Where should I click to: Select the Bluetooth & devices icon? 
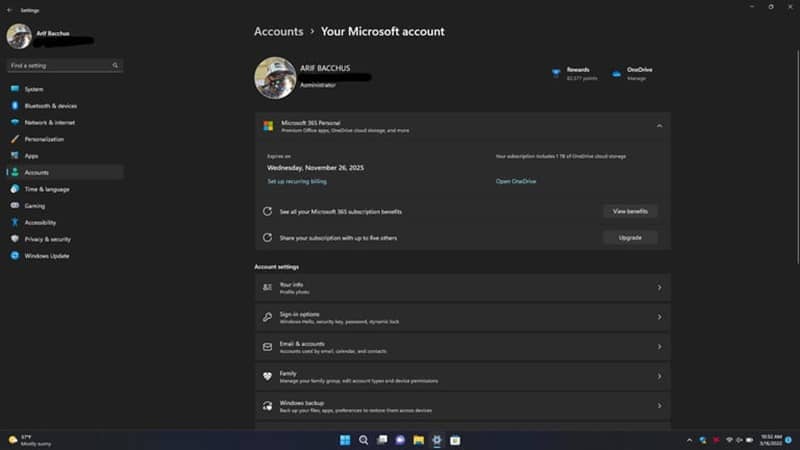[x=15, y=106]
